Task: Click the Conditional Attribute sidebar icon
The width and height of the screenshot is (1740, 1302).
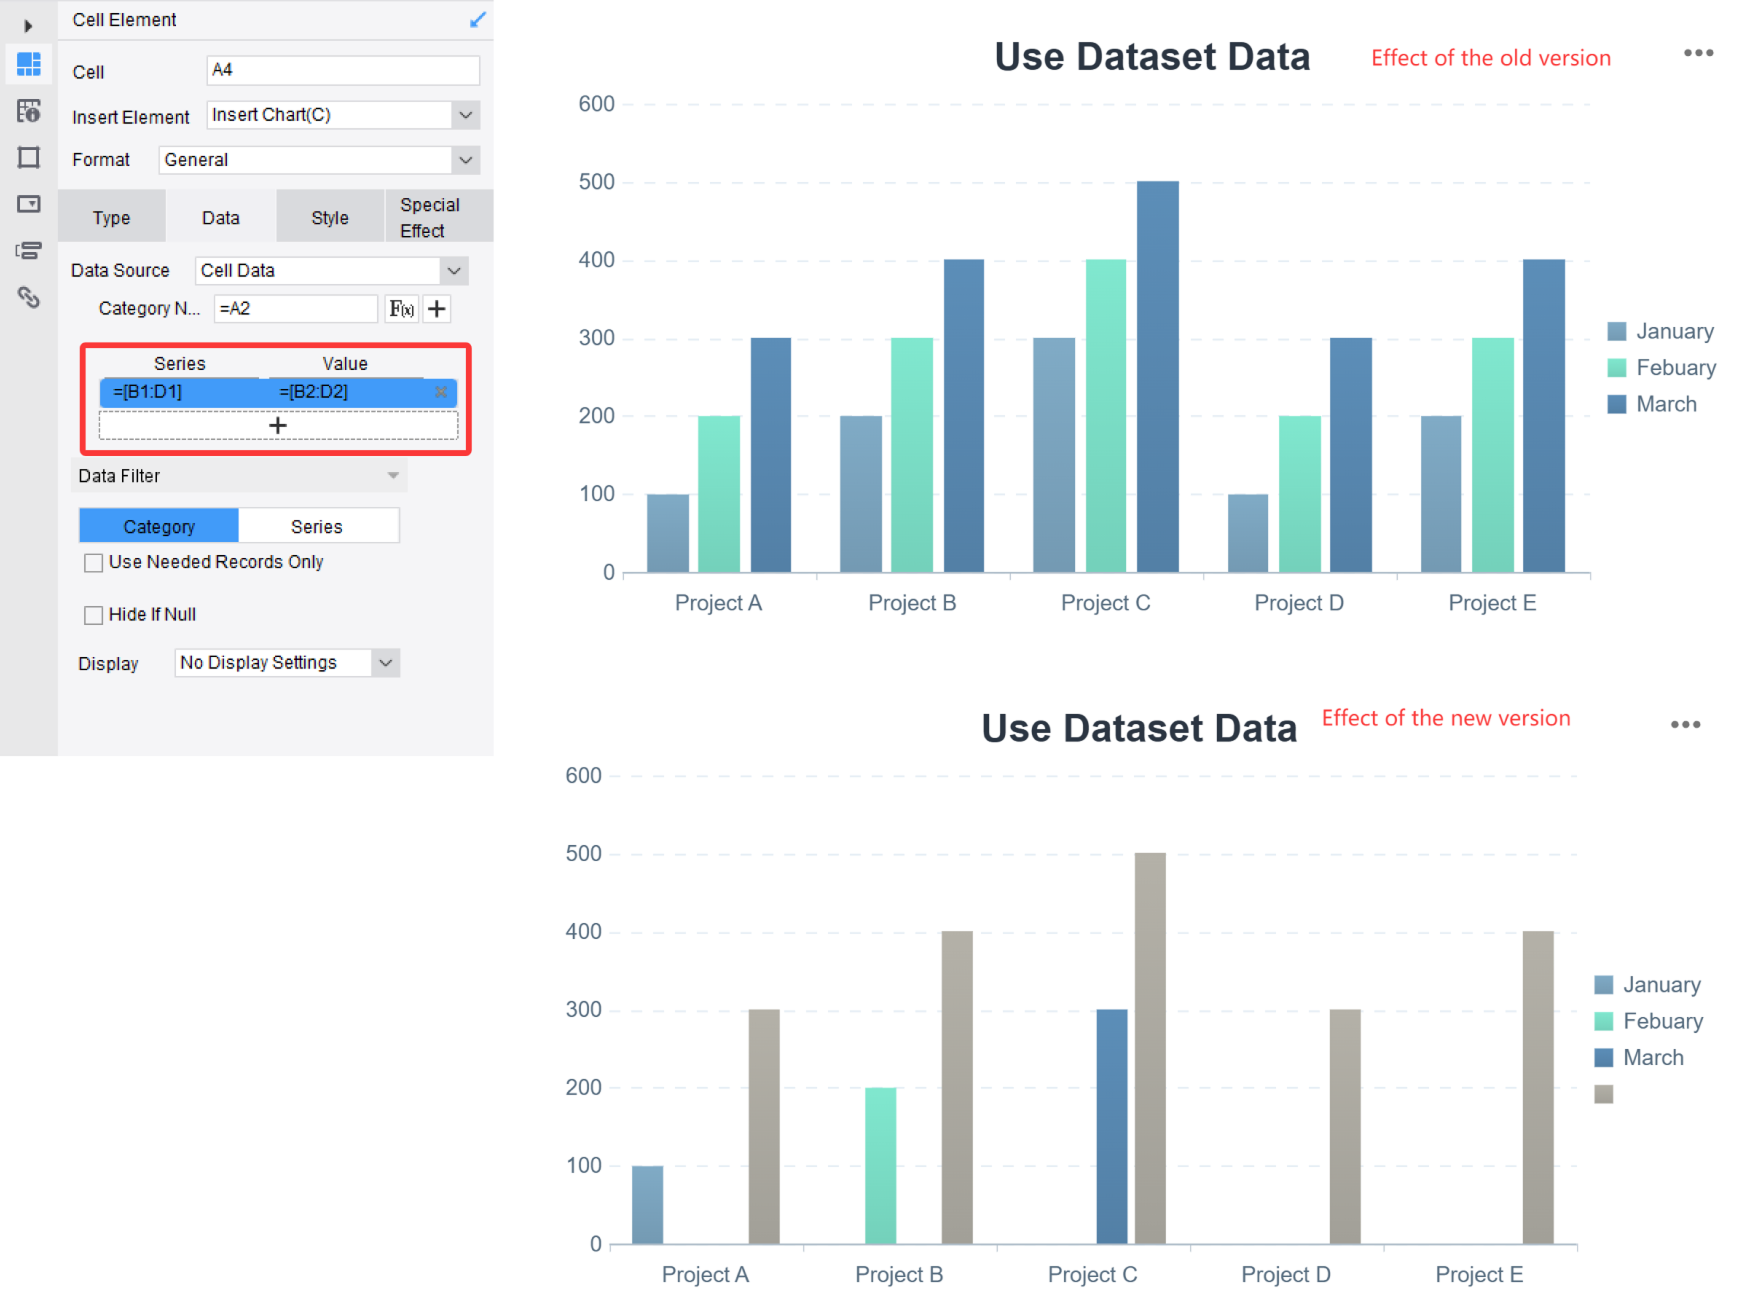Action: click(x=29, y=250)
